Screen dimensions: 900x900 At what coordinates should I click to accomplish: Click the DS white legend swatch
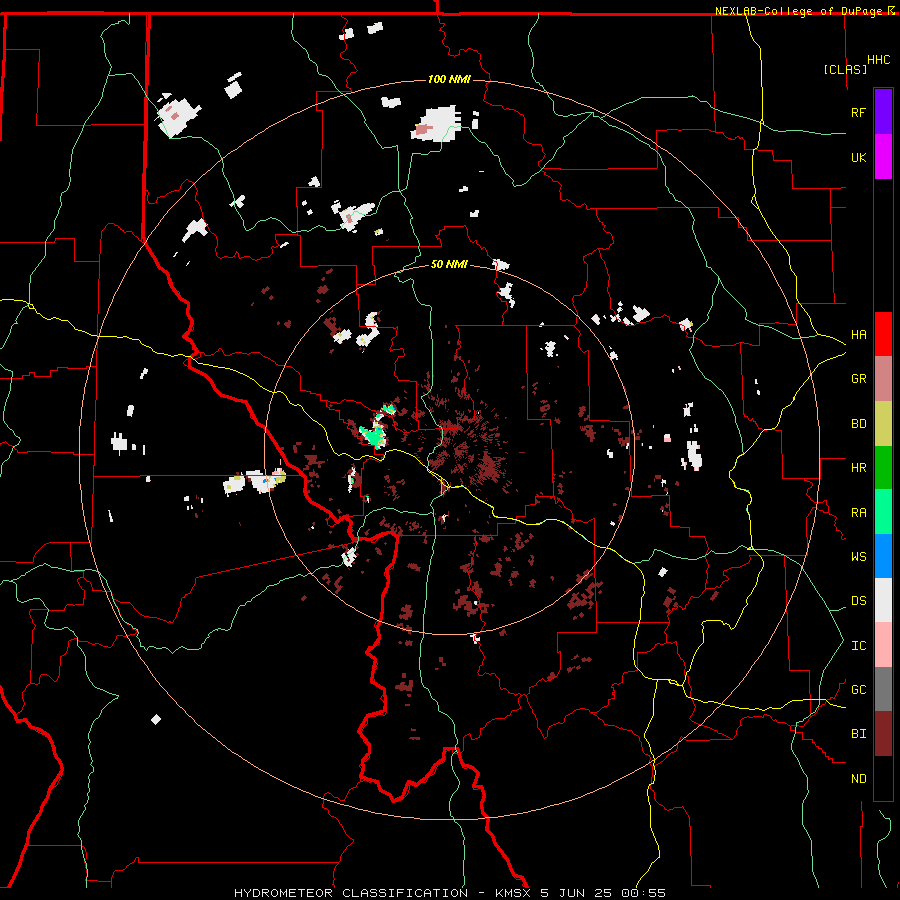coord(883,600)
